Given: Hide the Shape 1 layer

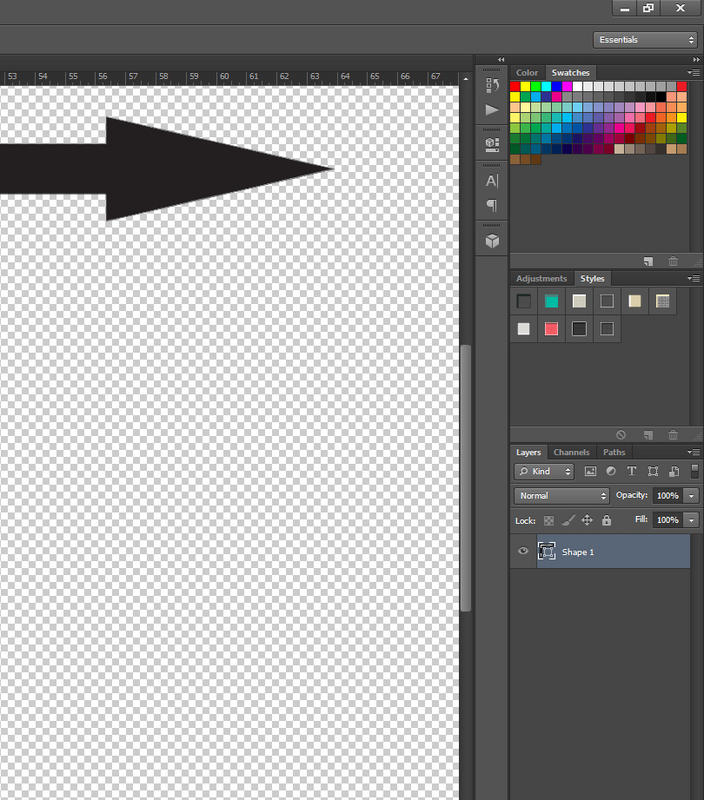Looking at the screenshot, I should [x=523, y=551].
